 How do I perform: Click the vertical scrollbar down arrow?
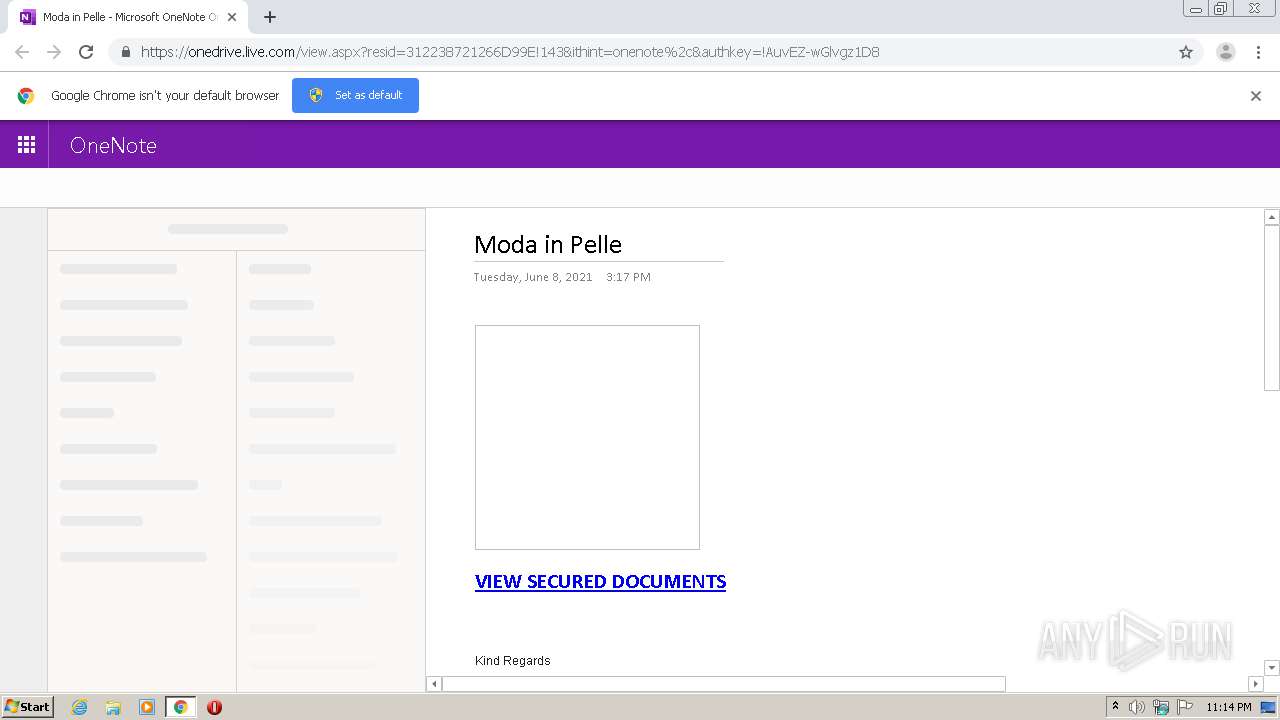(x=1272, y=668)
